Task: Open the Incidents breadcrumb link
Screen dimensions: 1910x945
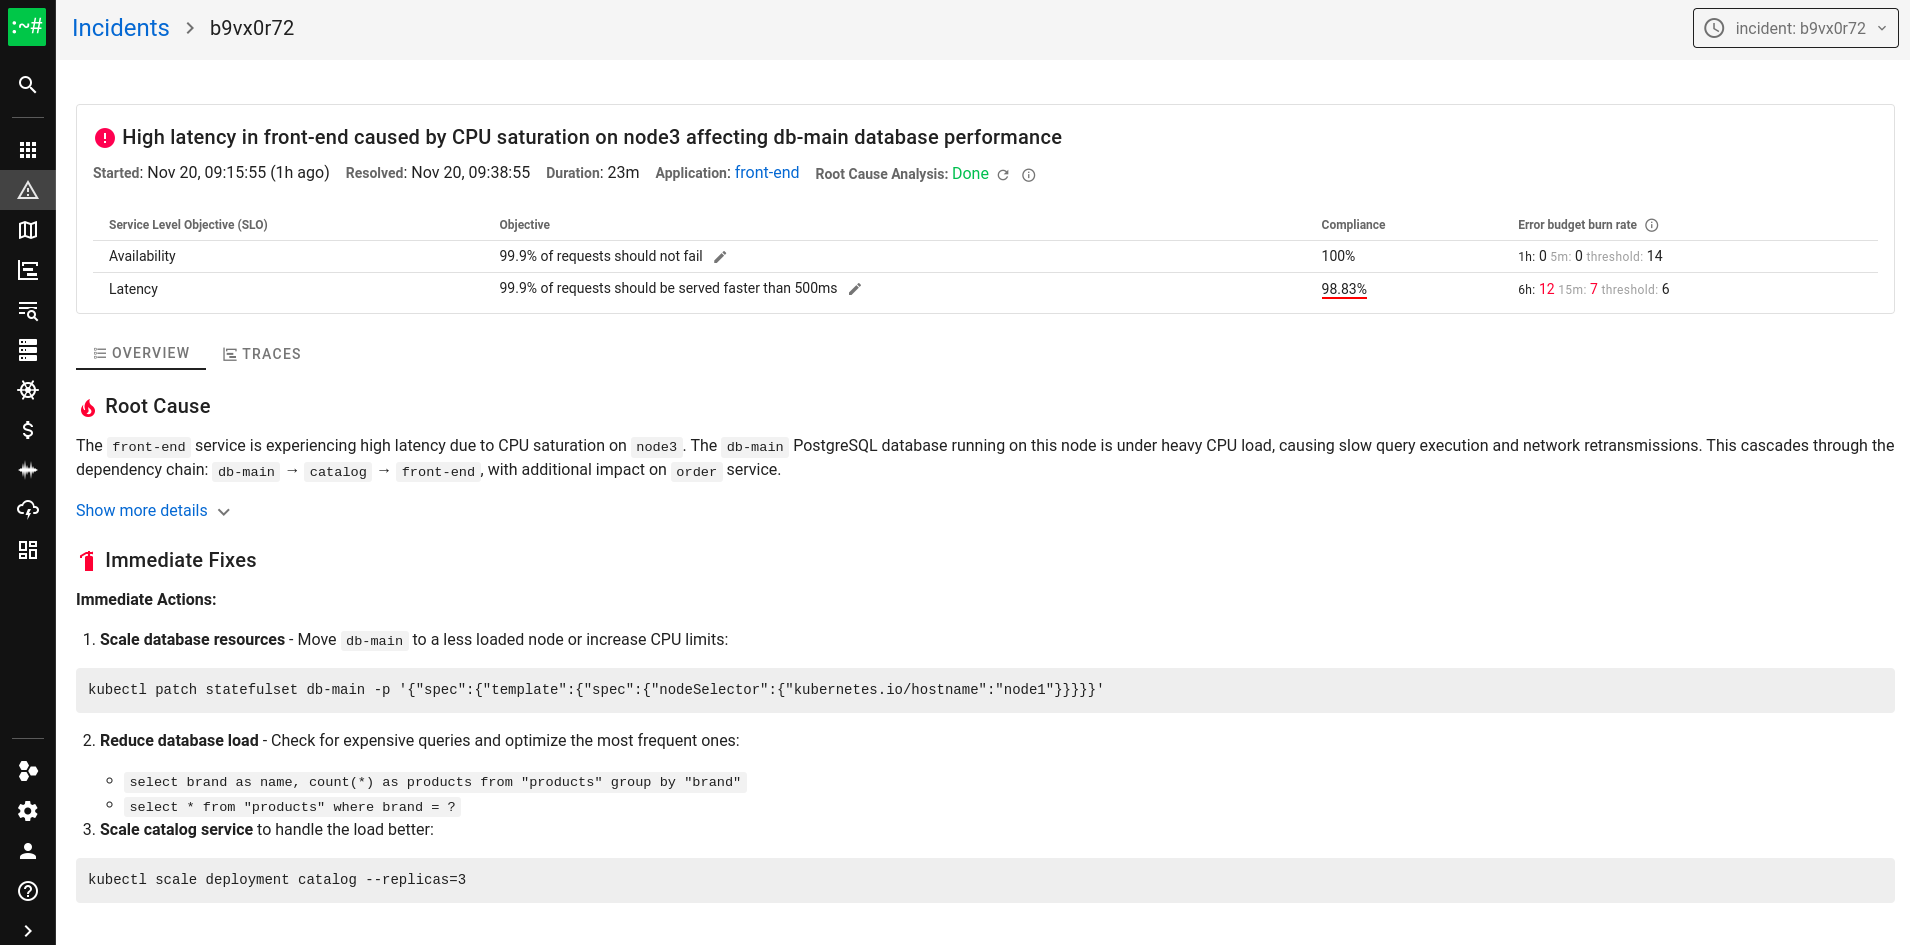Action: click(120, 27)
